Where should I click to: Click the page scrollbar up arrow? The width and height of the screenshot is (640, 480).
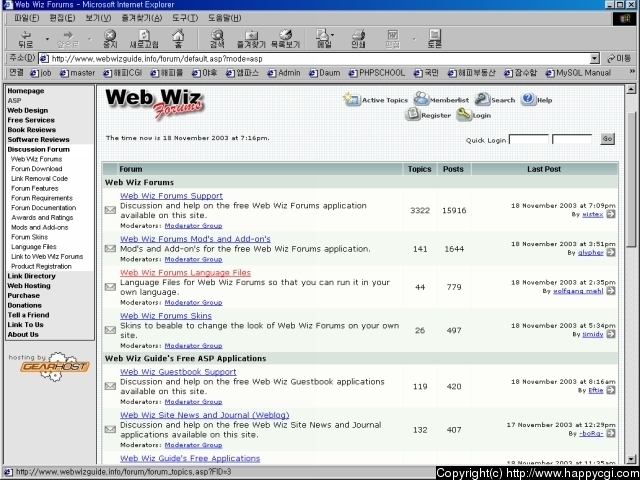coord(631,89)
